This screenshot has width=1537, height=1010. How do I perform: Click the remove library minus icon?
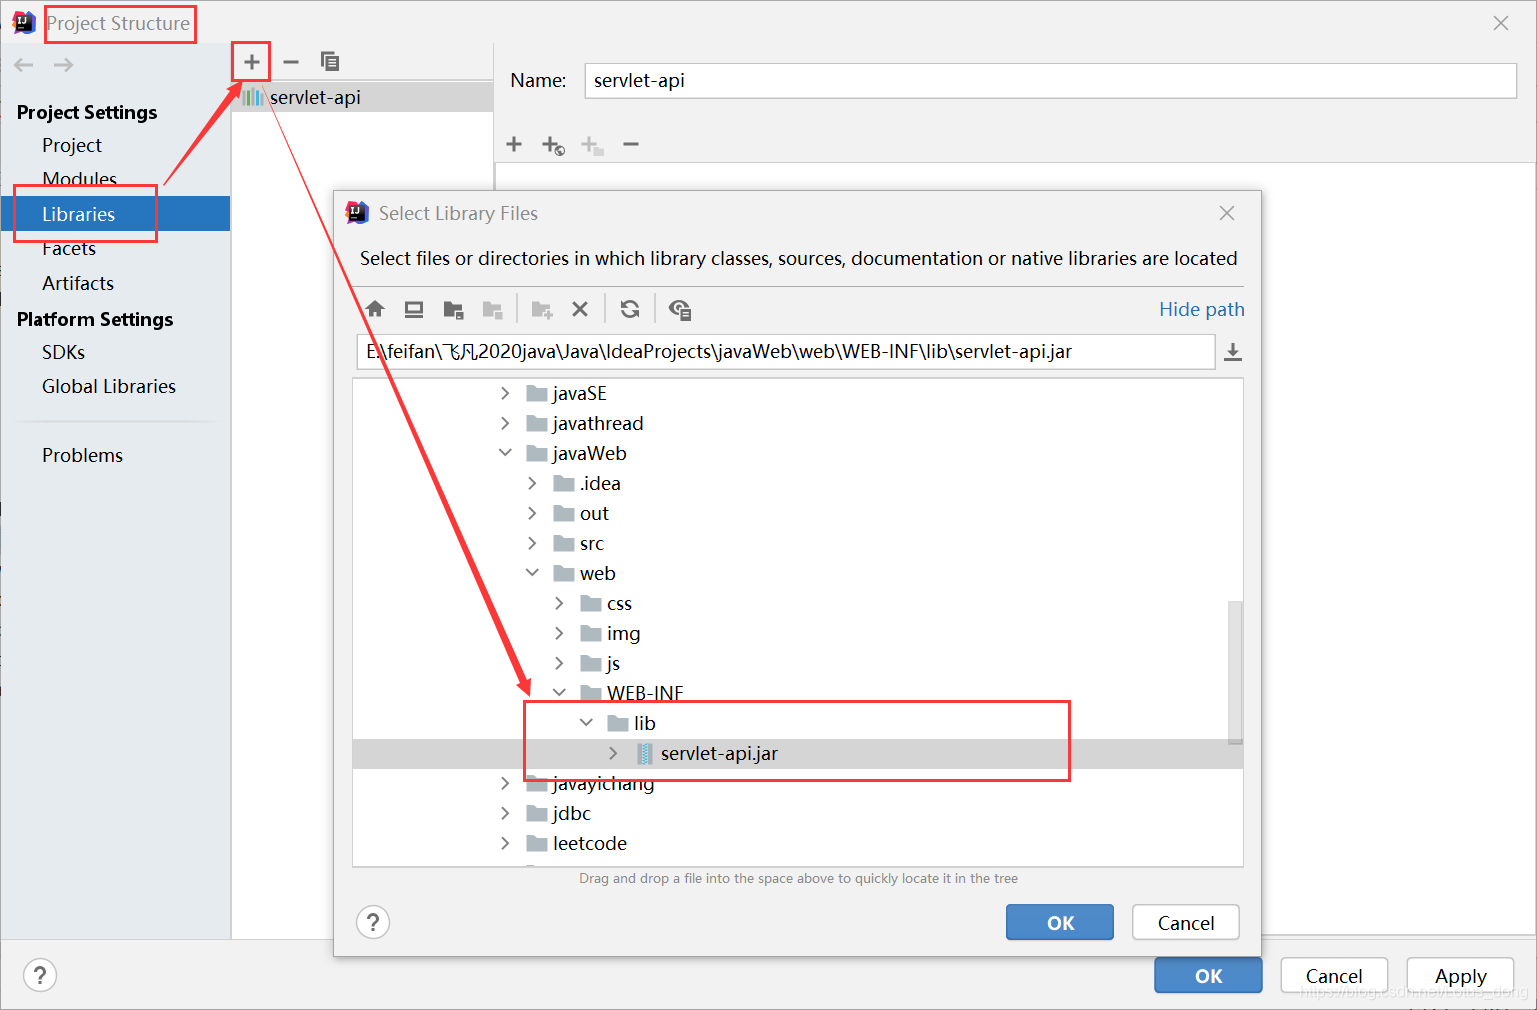coord(291,62)
